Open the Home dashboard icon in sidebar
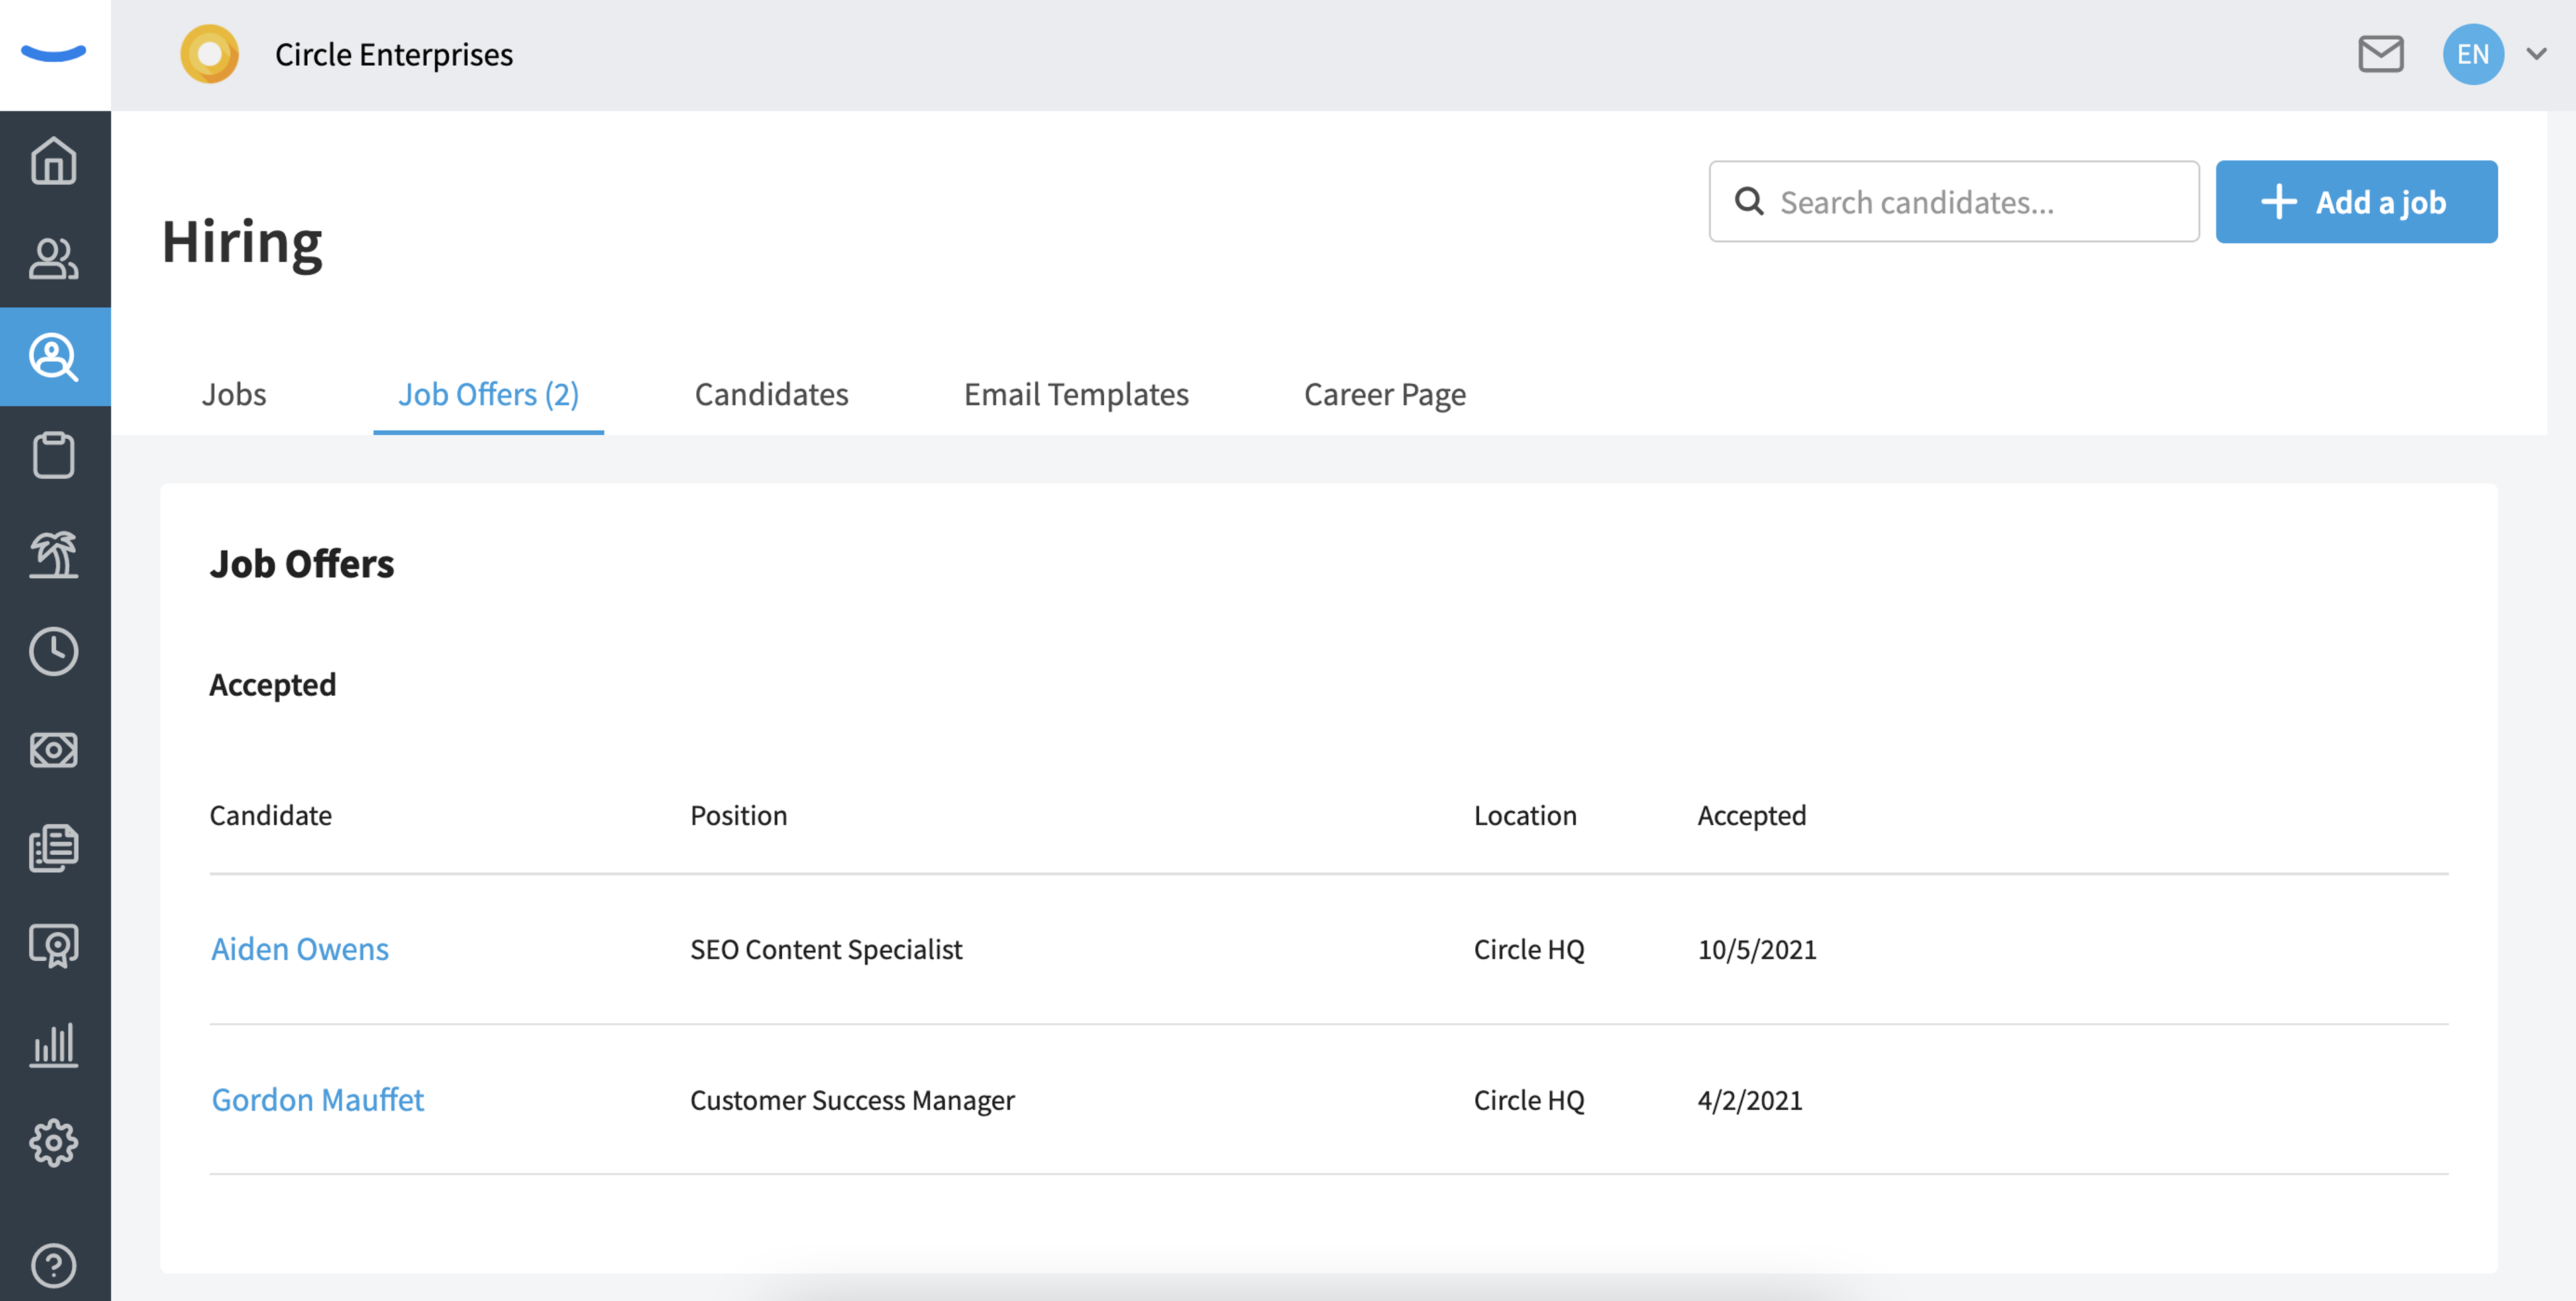 54,160
